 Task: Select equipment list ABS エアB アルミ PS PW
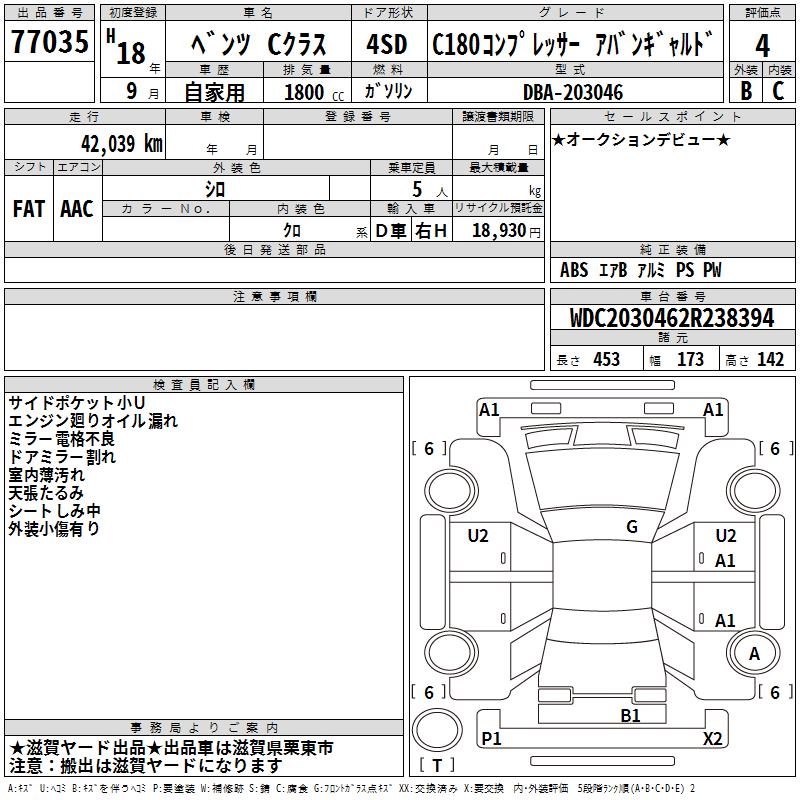tap(640, 270)
